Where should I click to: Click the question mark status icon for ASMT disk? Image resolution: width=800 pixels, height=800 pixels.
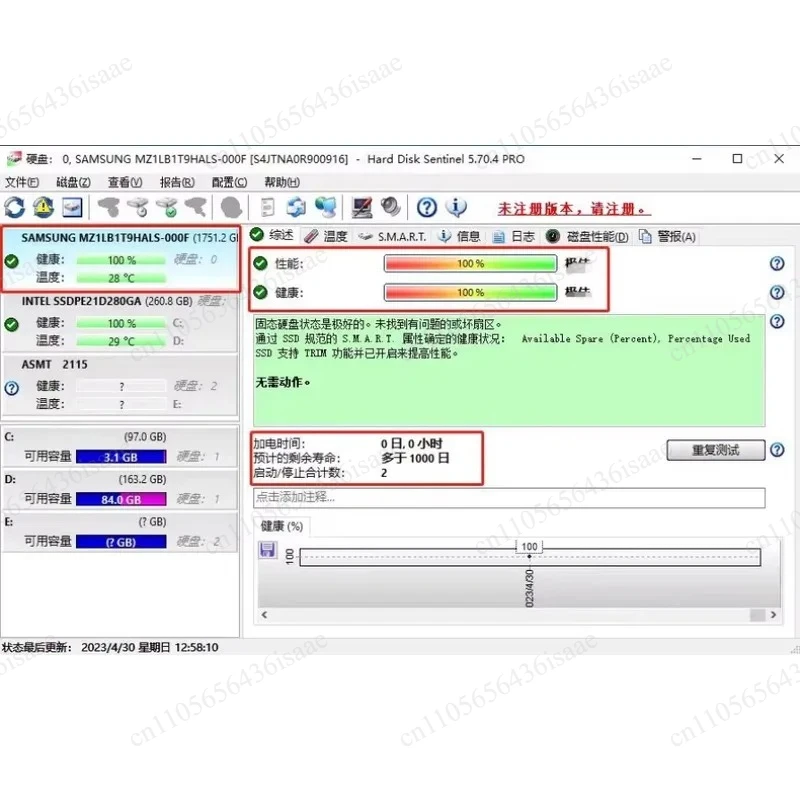tap(11, 388)
